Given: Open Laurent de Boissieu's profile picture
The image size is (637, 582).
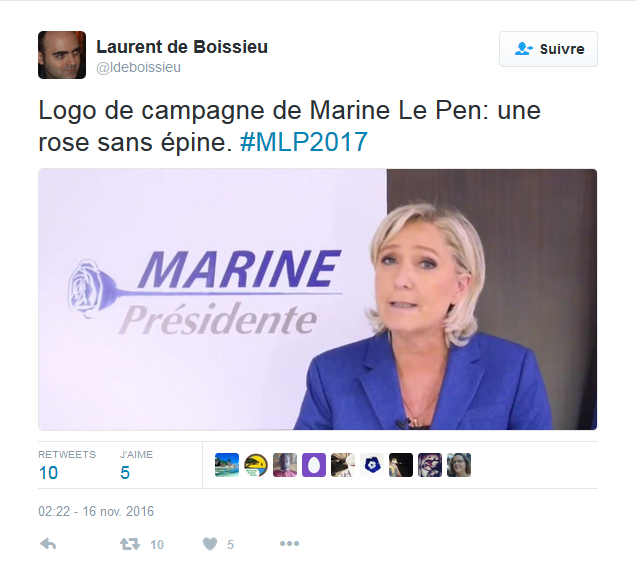Looking at the screenshot, I should 62,55.
